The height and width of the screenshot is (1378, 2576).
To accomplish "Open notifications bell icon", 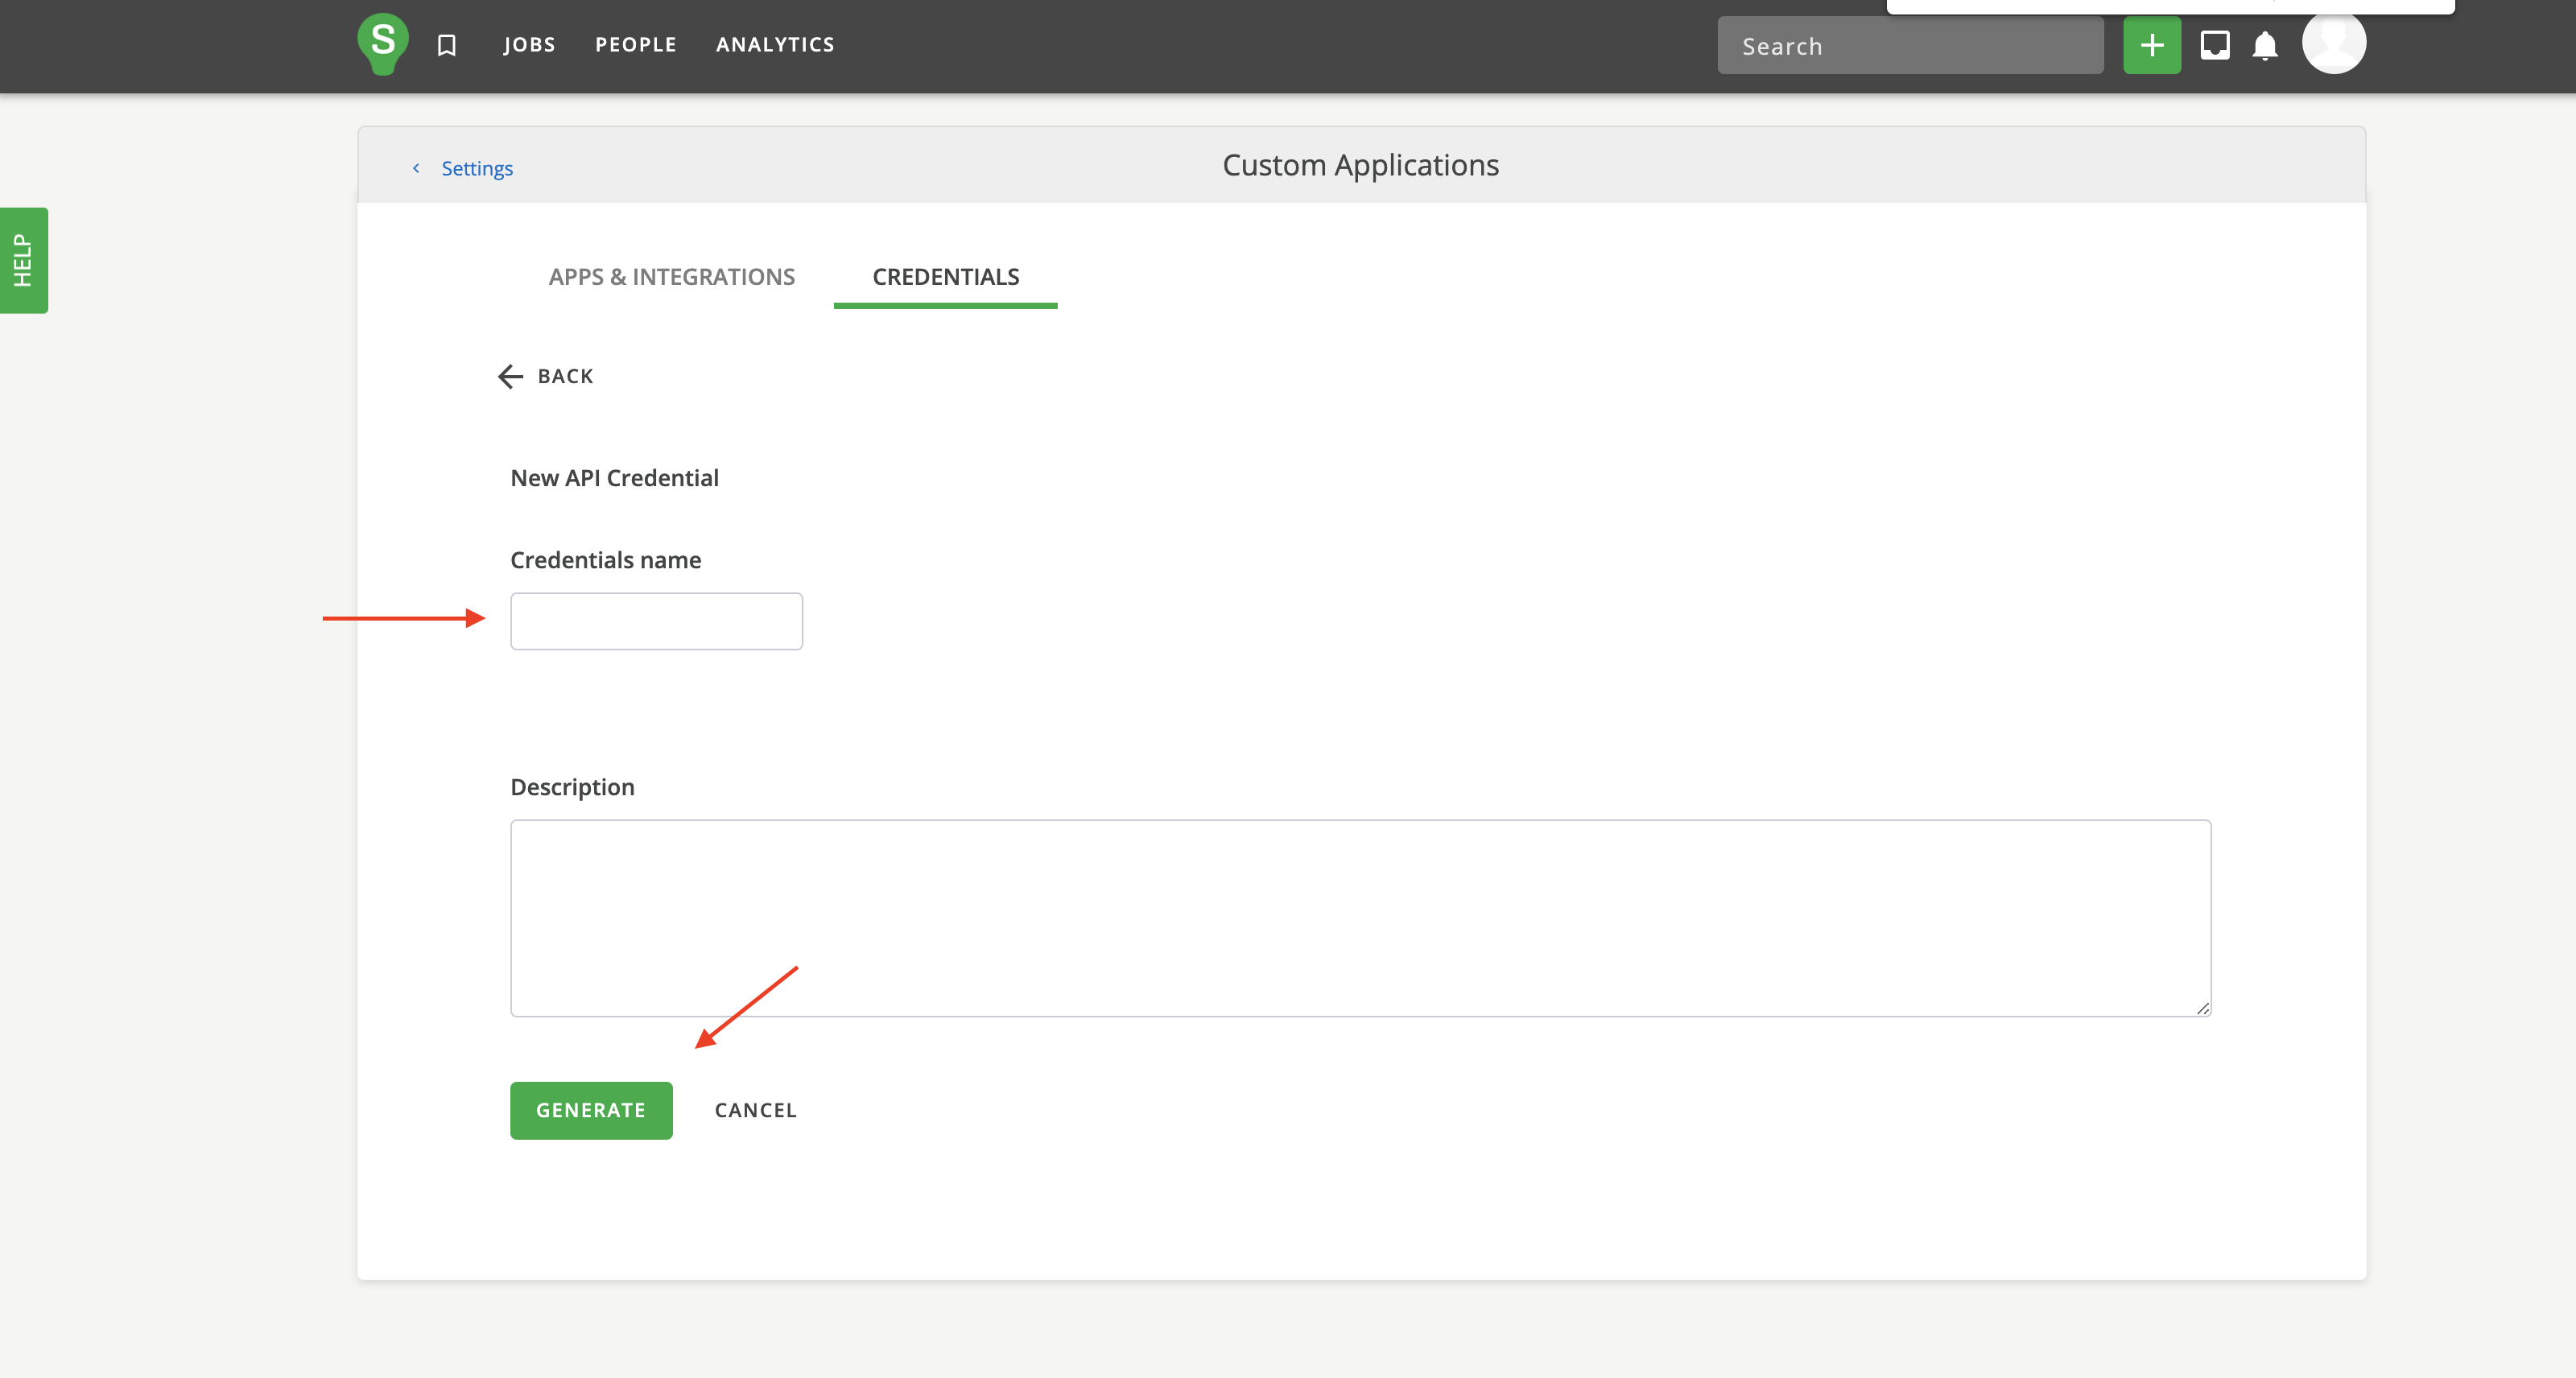I will [x=2265, y=46].
